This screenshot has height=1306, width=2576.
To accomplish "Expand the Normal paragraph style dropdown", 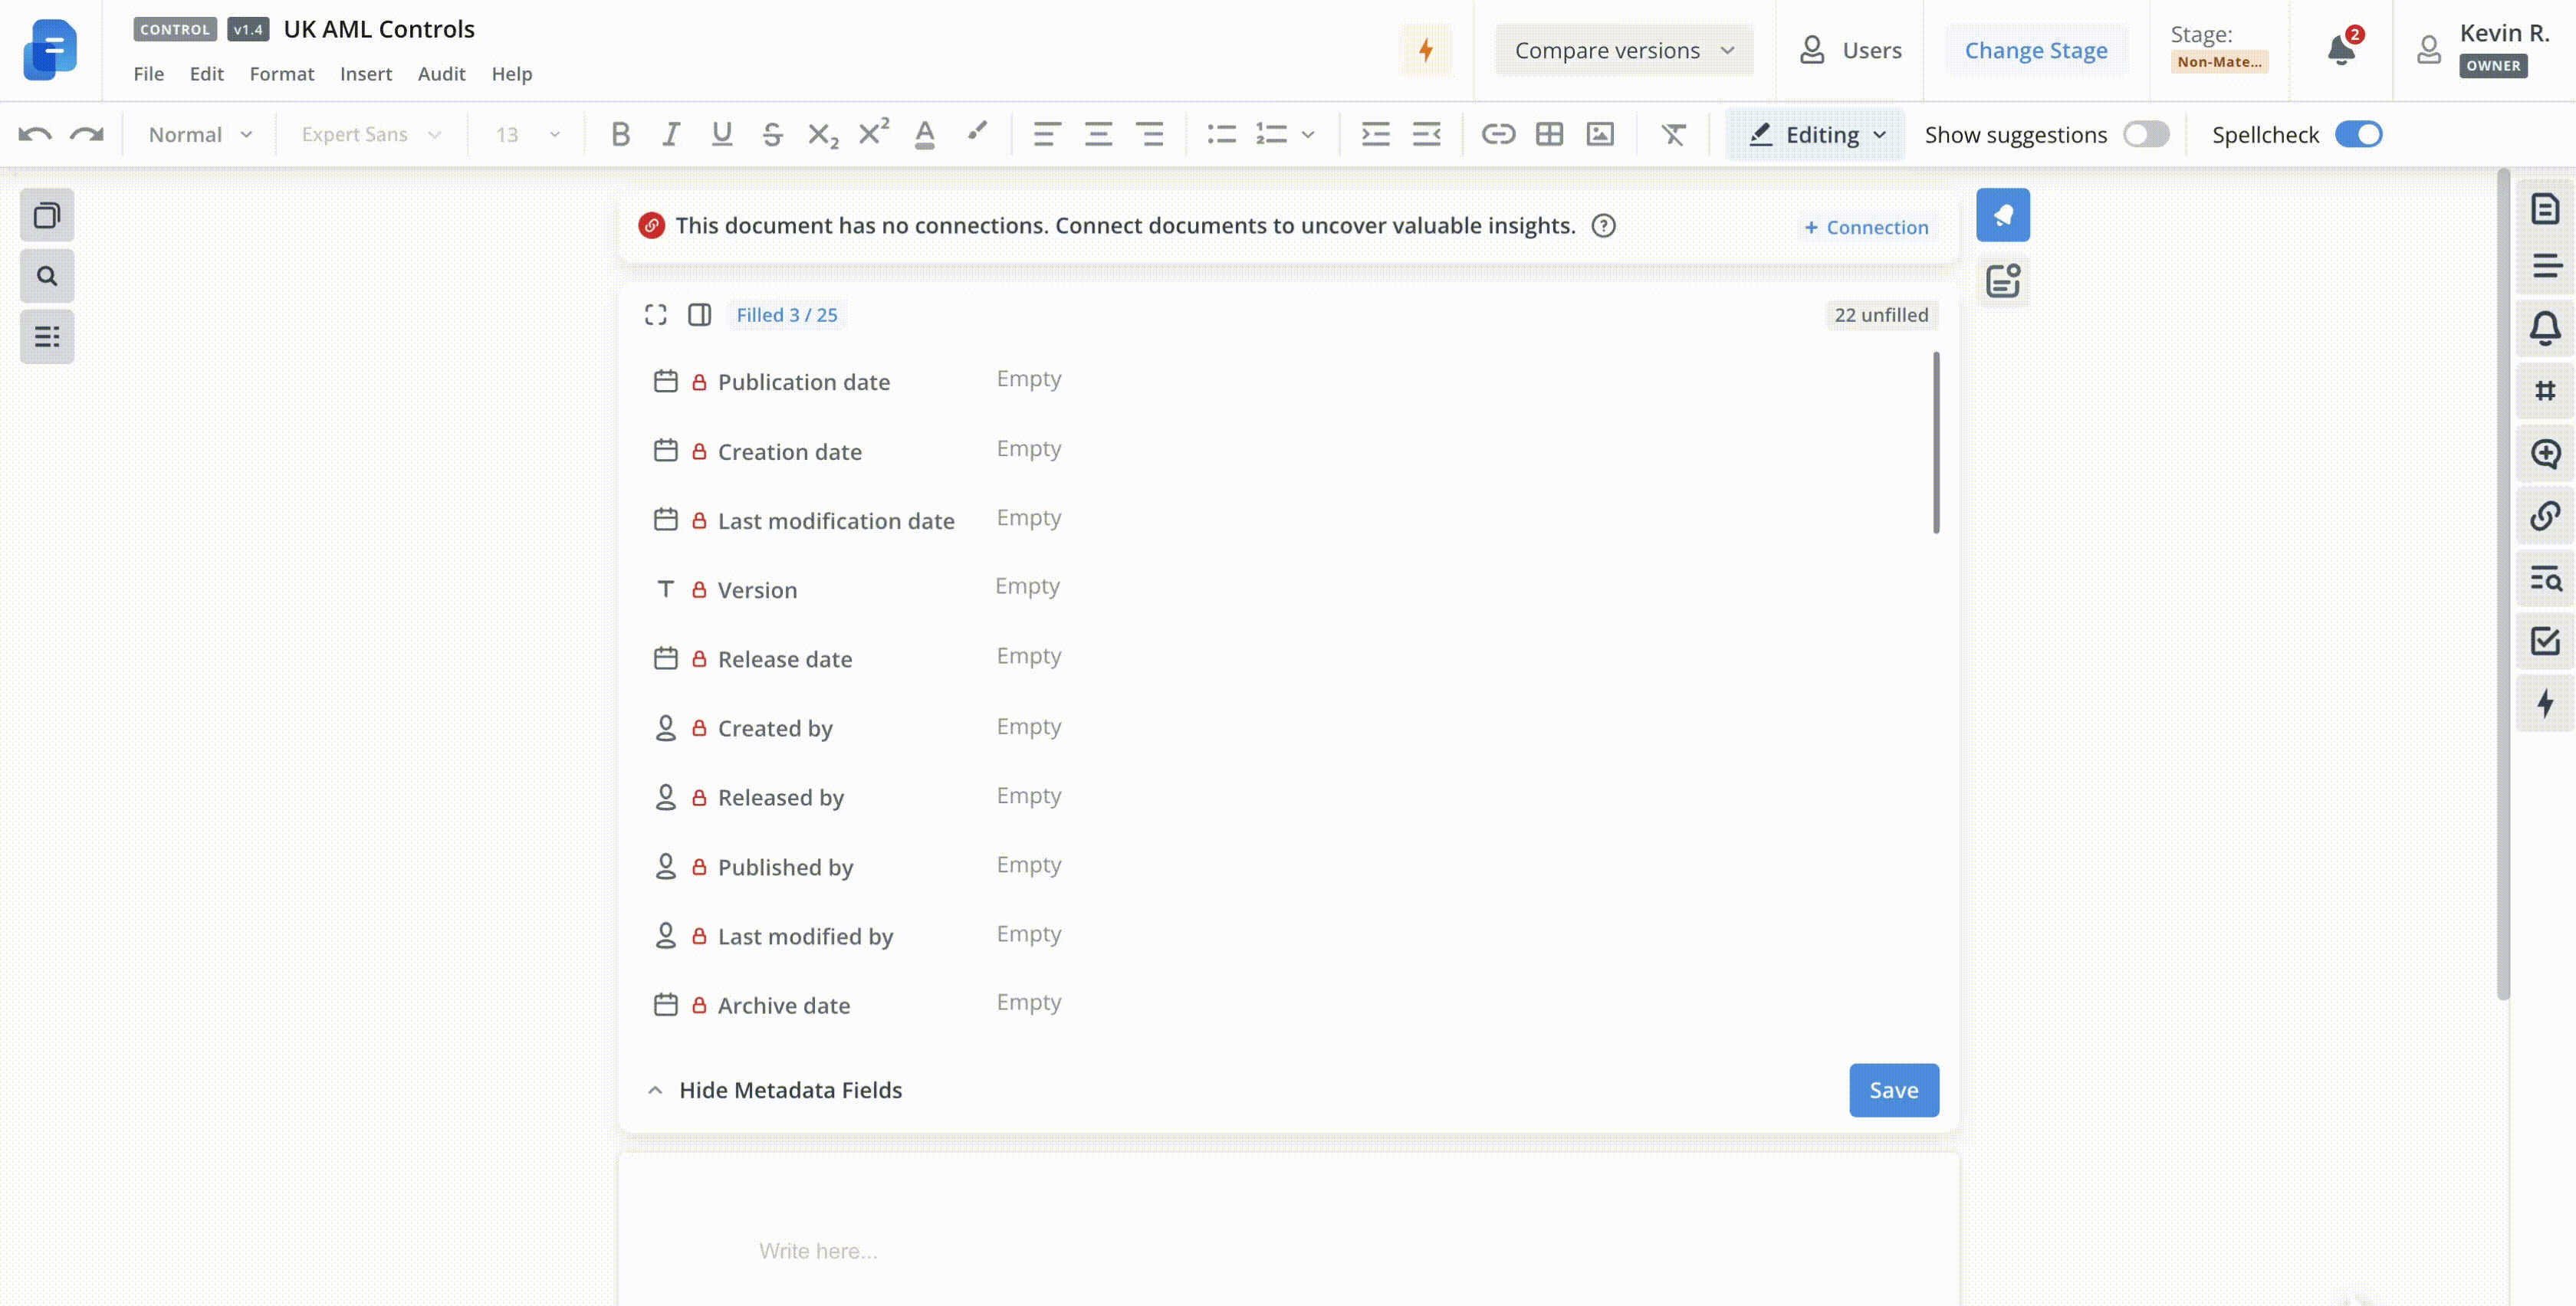I will (x=200, y=134).
